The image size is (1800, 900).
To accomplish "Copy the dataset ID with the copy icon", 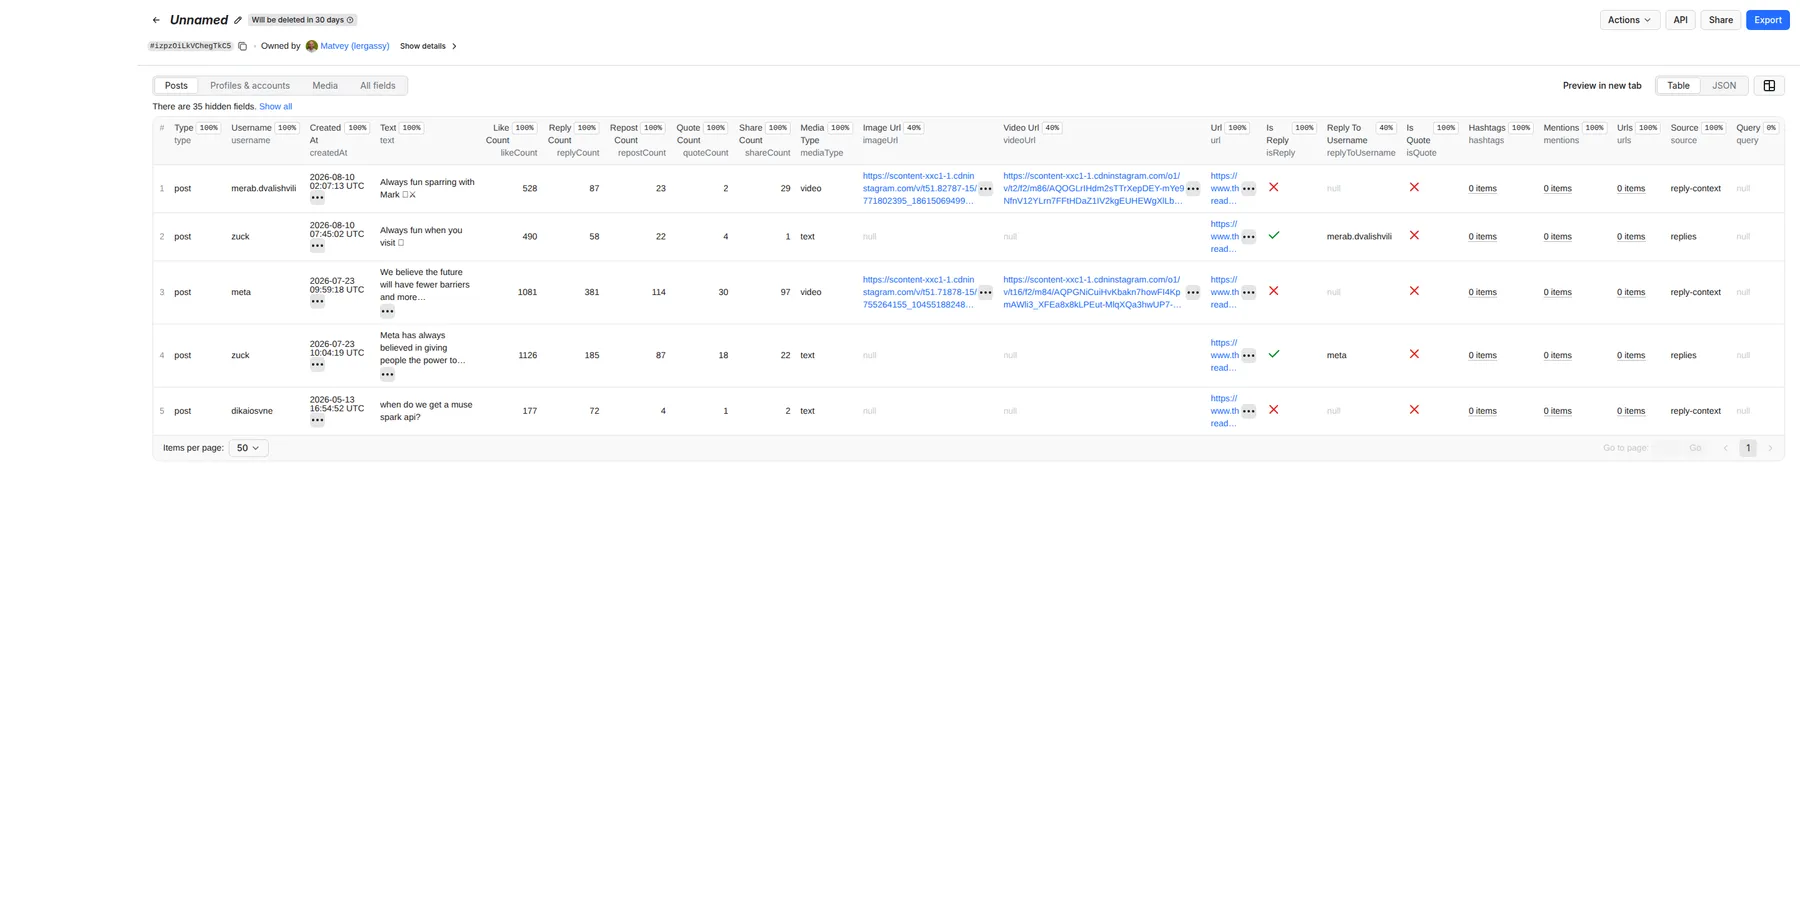I will [x=243, y=46].
